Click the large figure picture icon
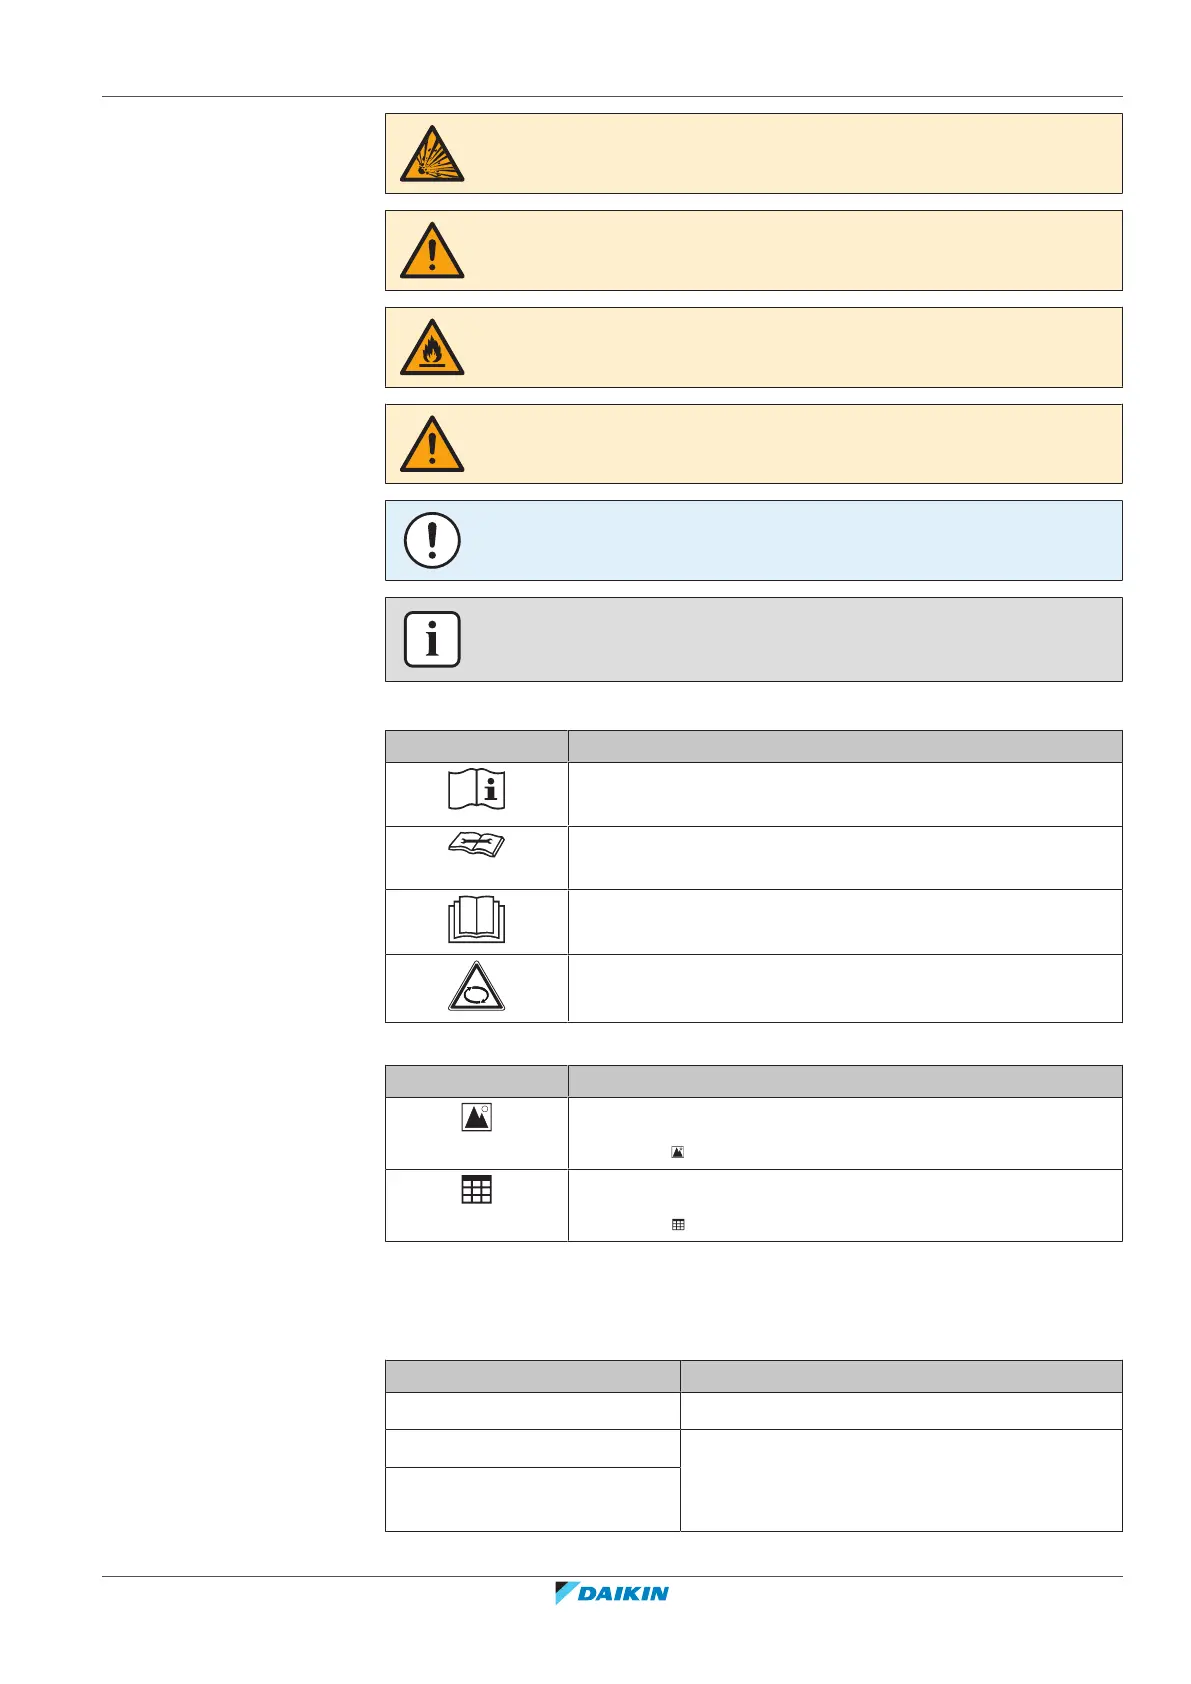 point(477,1117)
